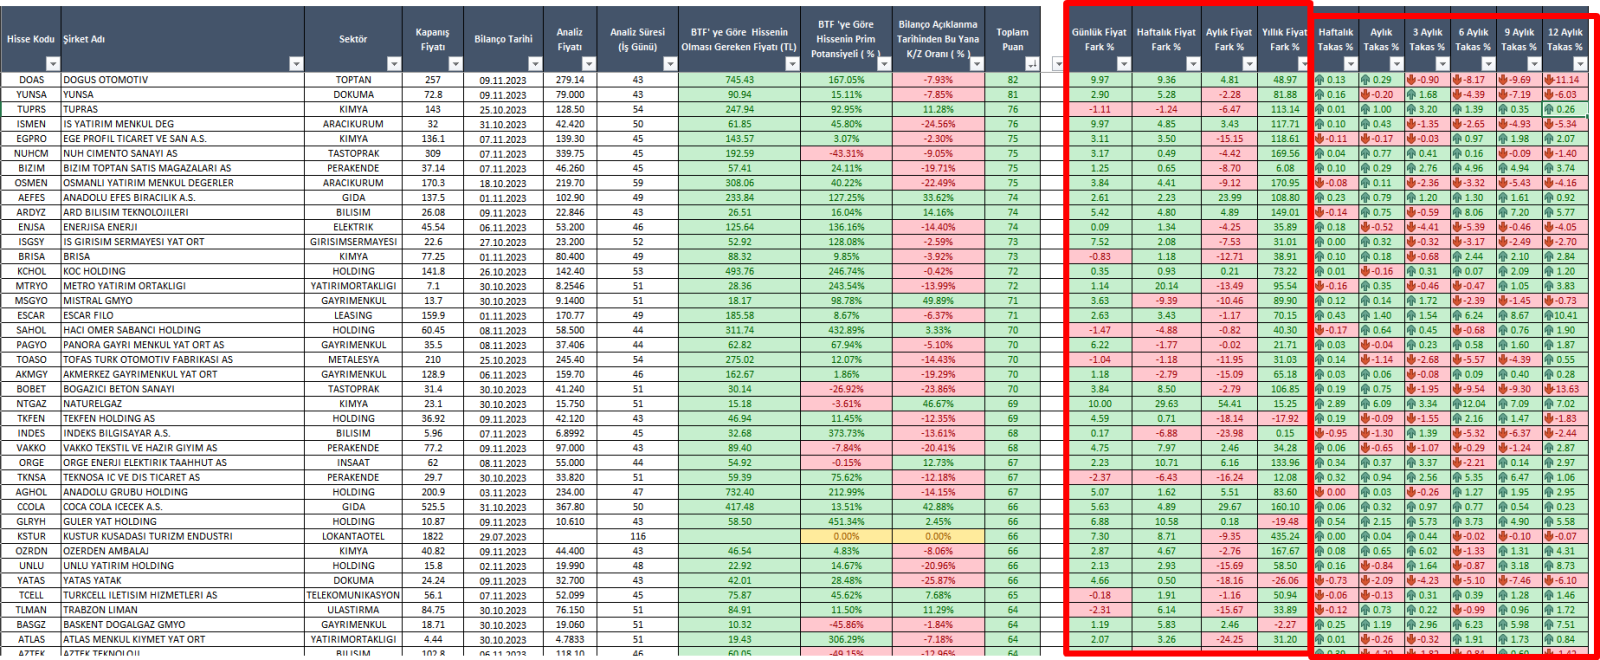Open the Hisse Kodu filter dropdown
Screen dimensions: 1600x660
pos(52,64)
